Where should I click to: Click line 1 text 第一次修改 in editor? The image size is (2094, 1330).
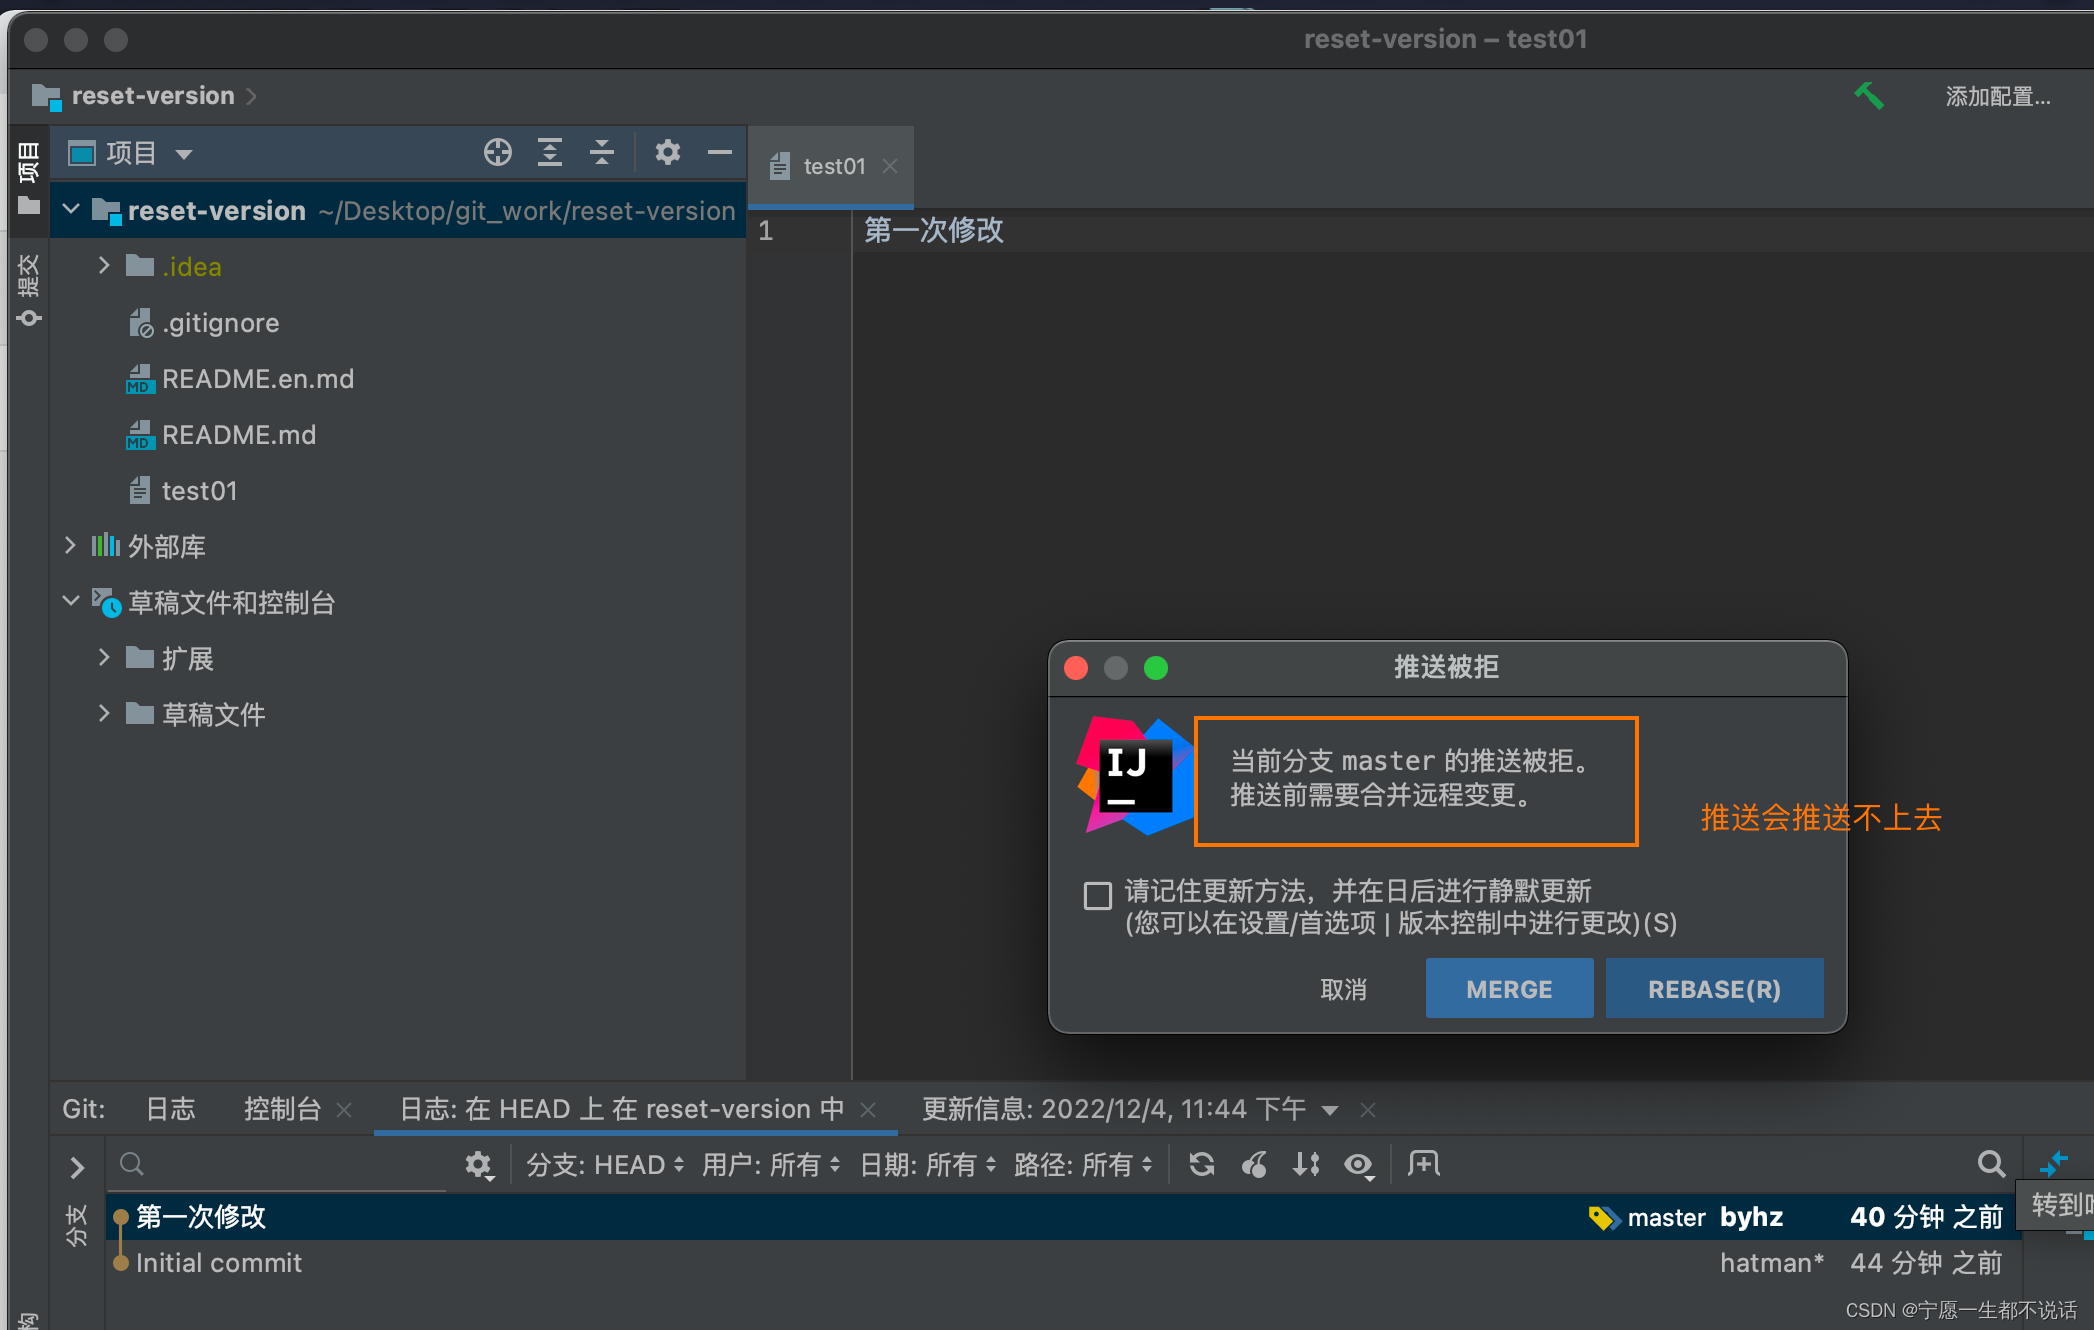933,230
